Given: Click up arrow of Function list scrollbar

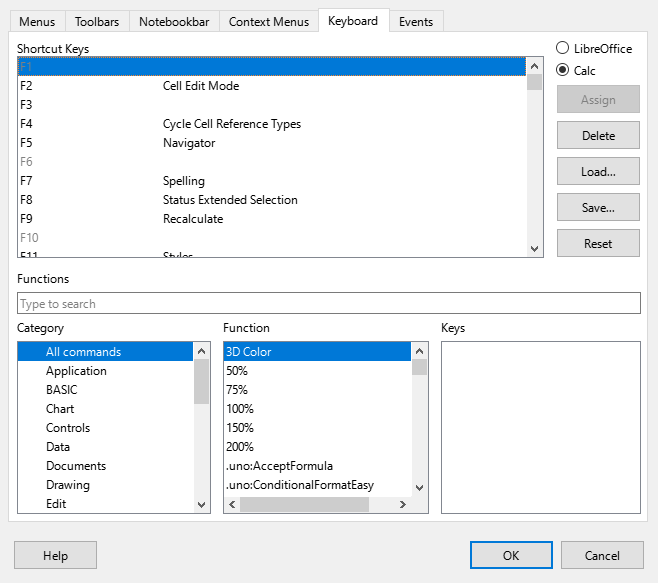Looking at the screenshot, I should click(419, 351).
